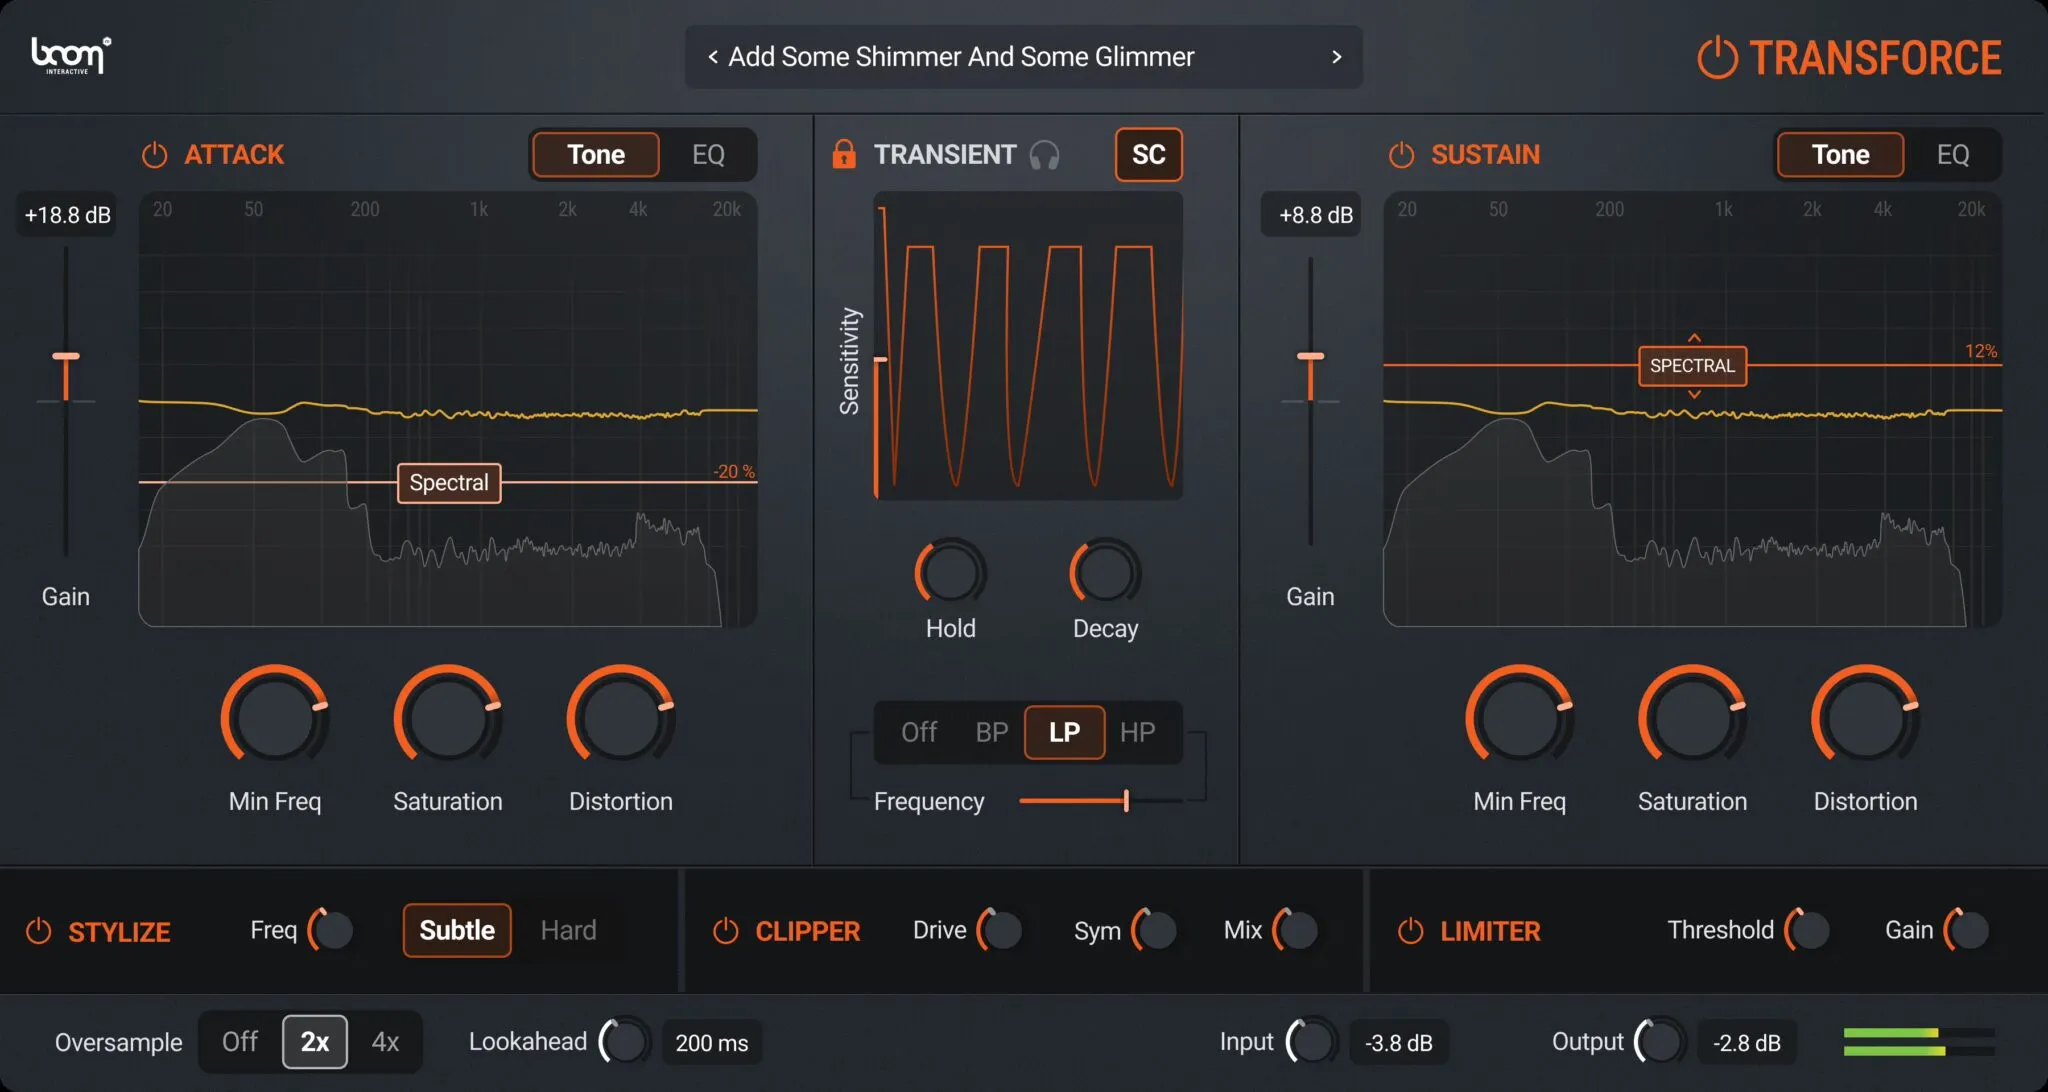Screen dimensions: 2048x1092
Task: Switch Attack section to EQ tab
Action: 708,155
